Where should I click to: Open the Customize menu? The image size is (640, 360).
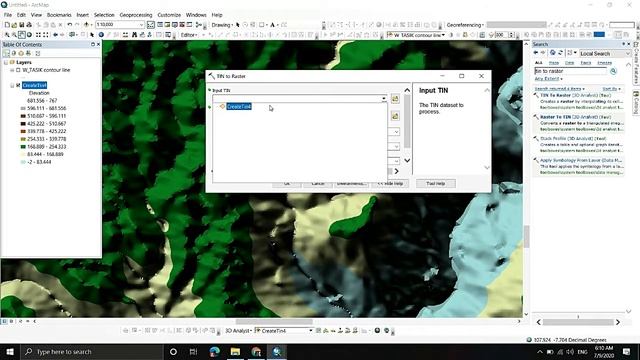(x=169, y=15)
